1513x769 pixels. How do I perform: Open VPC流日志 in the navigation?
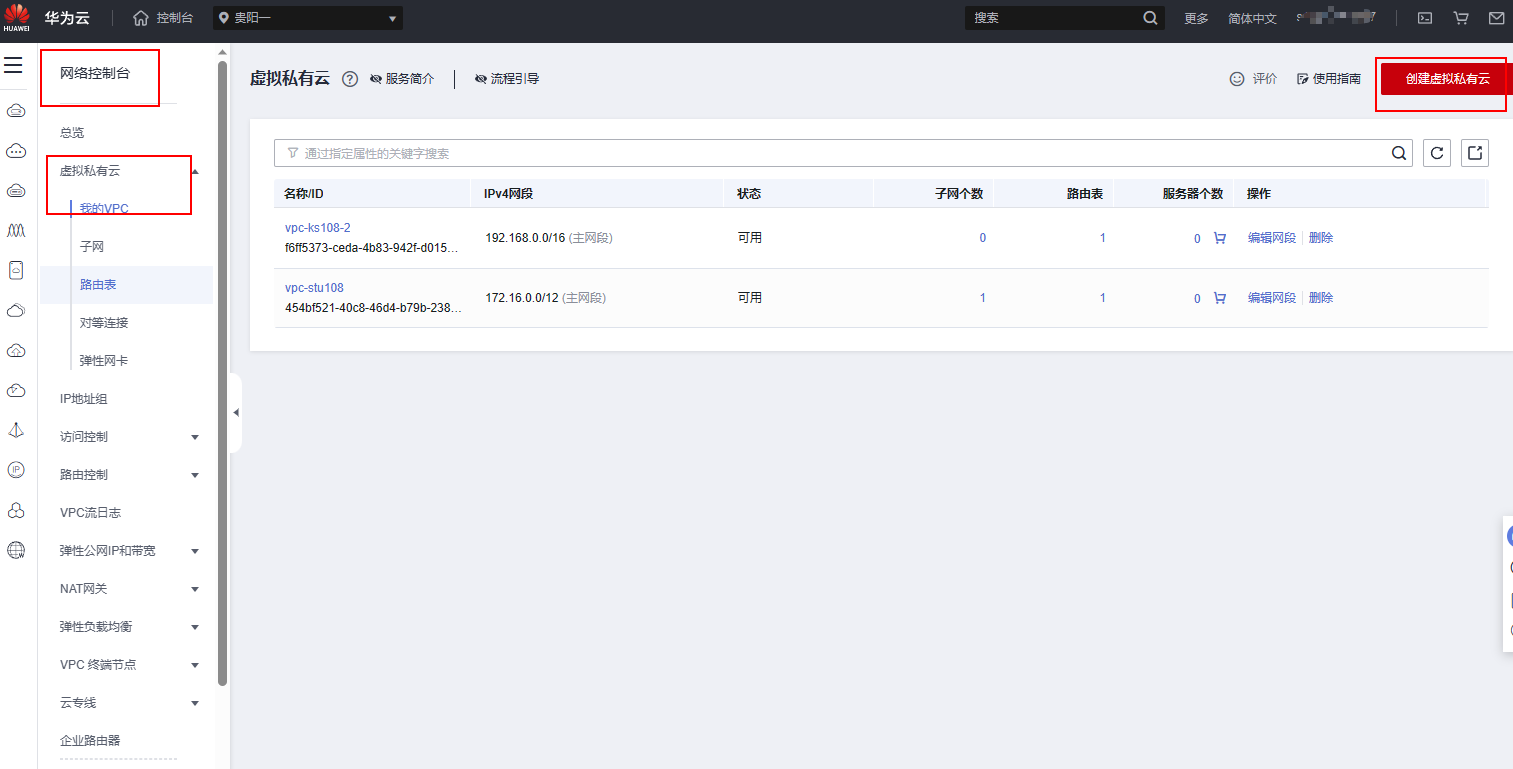(90, 513)
